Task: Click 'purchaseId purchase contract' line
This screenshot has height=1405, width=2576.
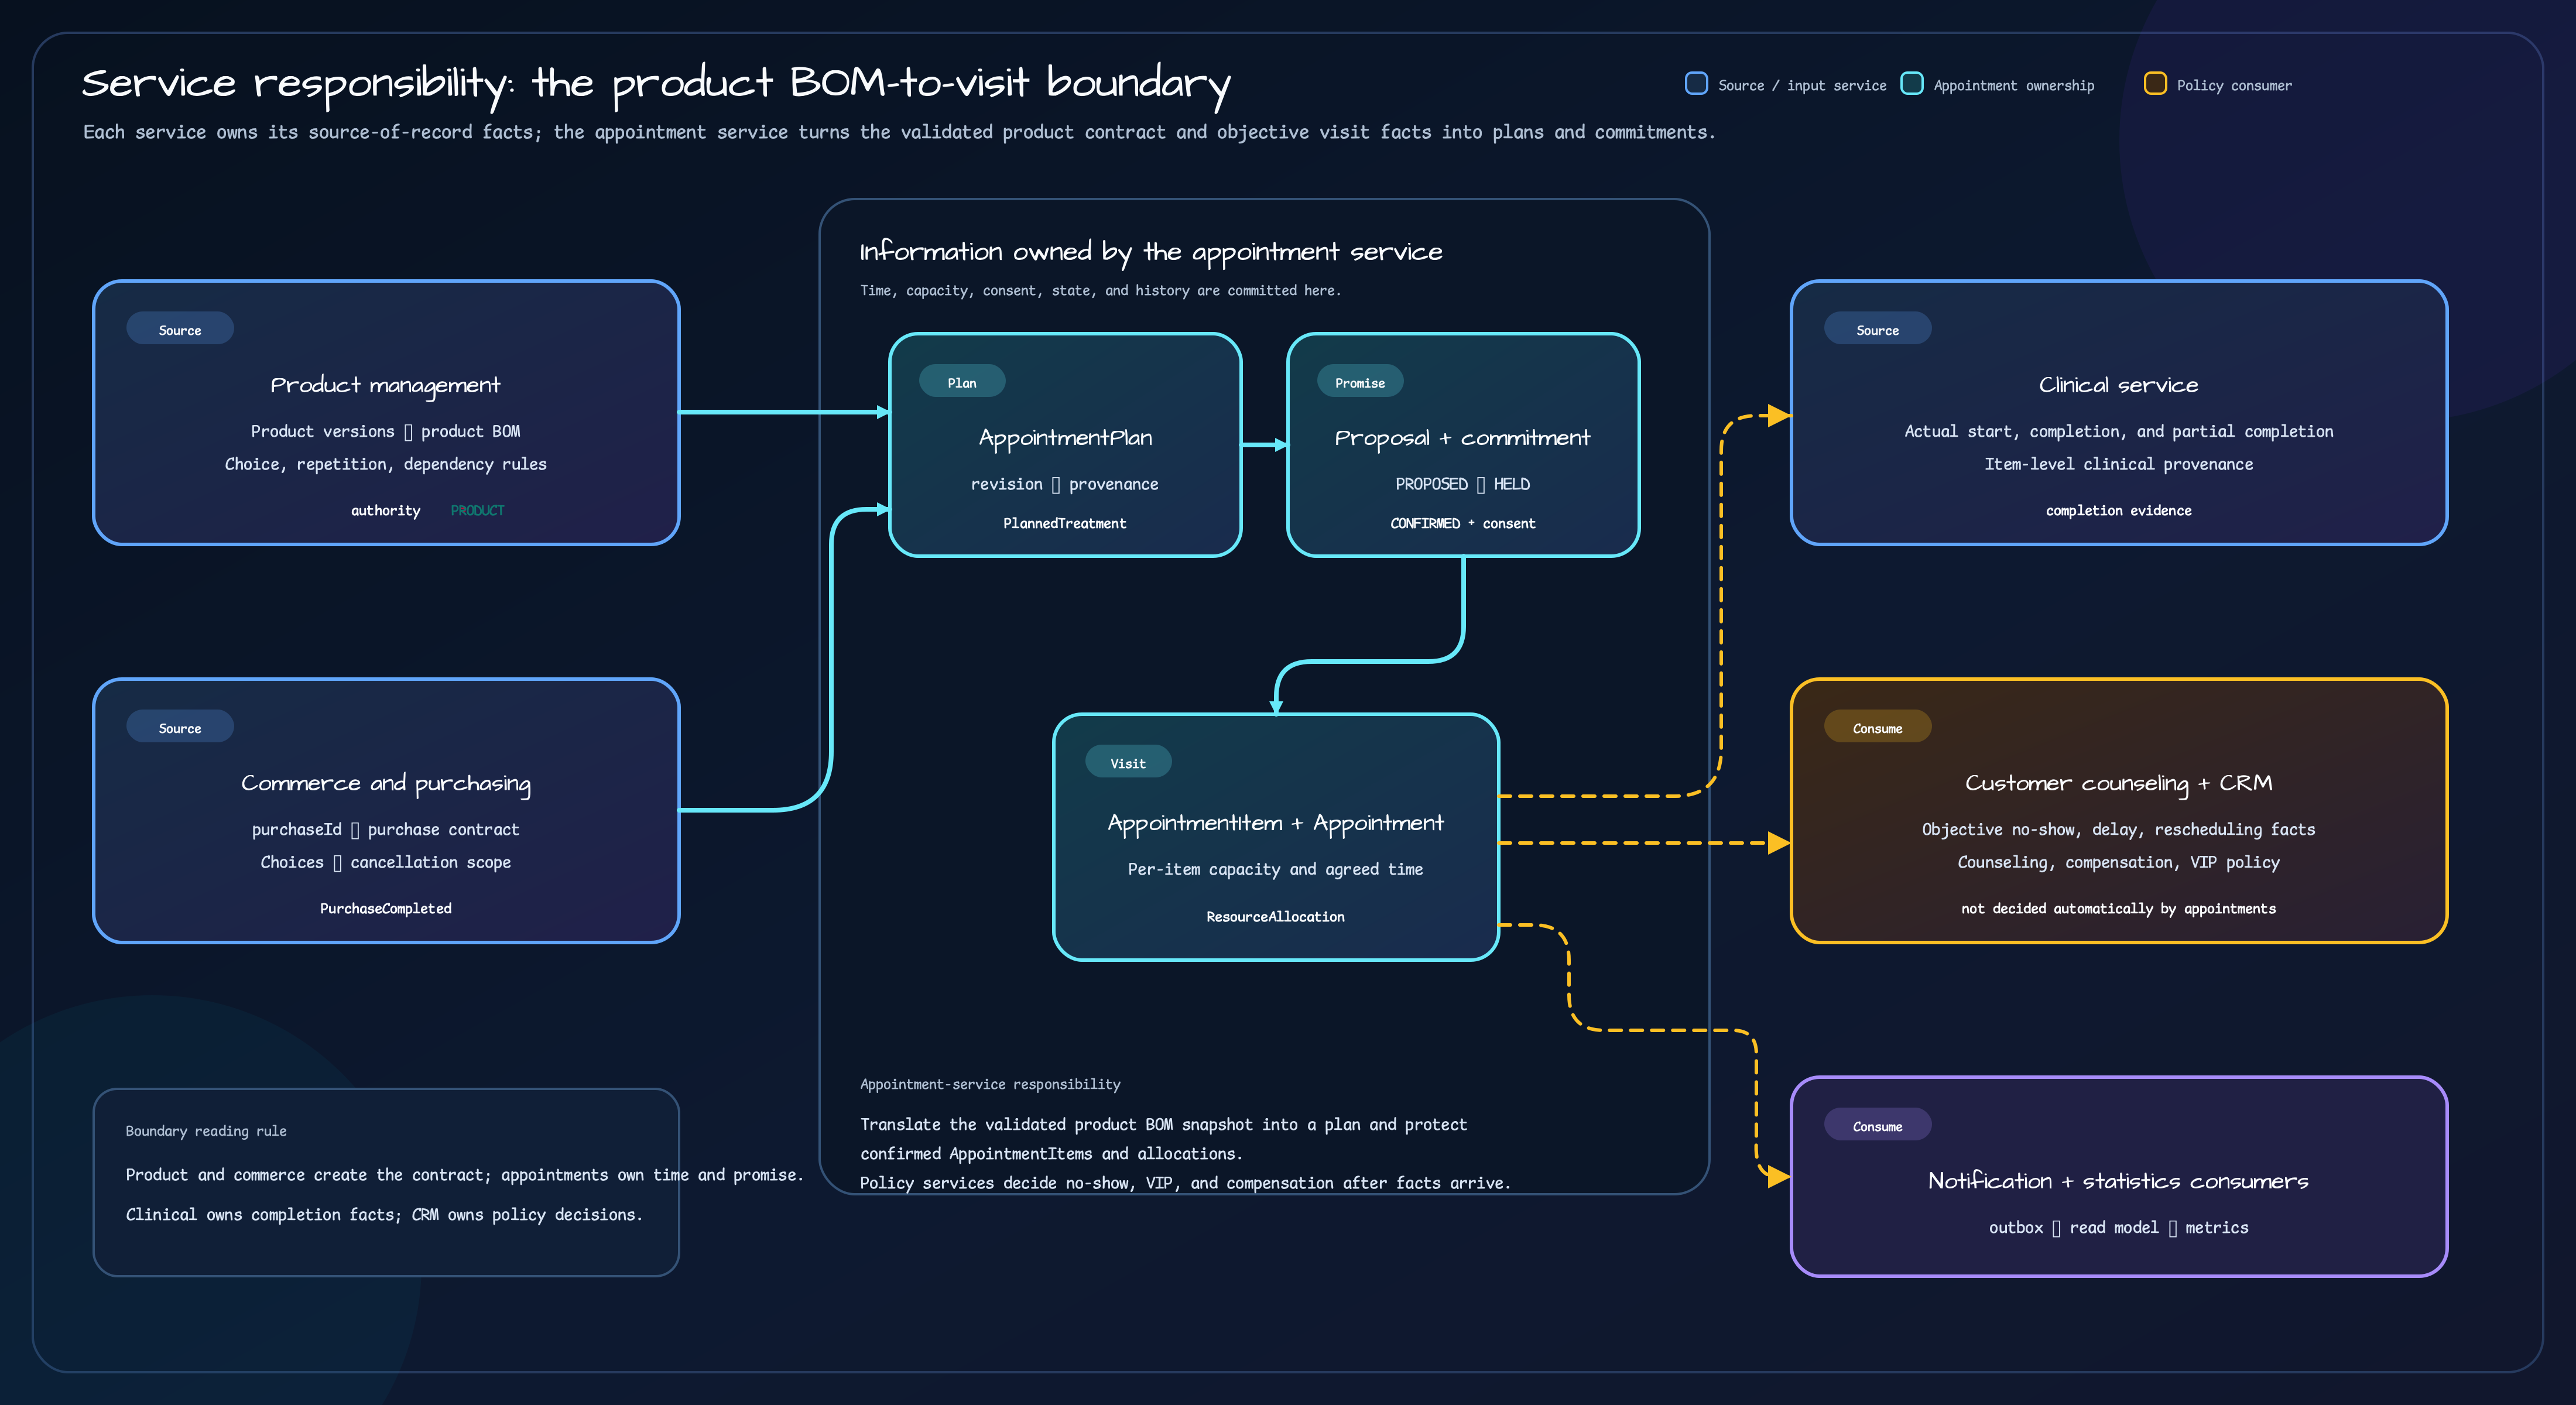Action: pyautogui.click(x=385, y=829)
